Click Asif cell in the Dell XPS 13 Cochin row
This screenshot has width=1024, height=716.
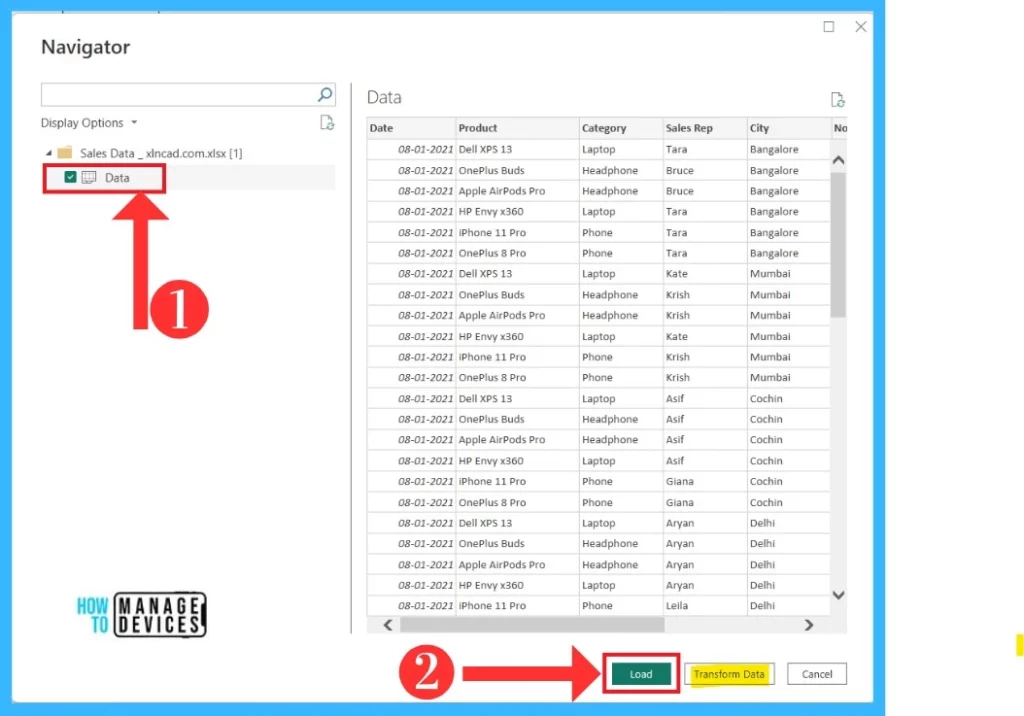pos(705,399)
